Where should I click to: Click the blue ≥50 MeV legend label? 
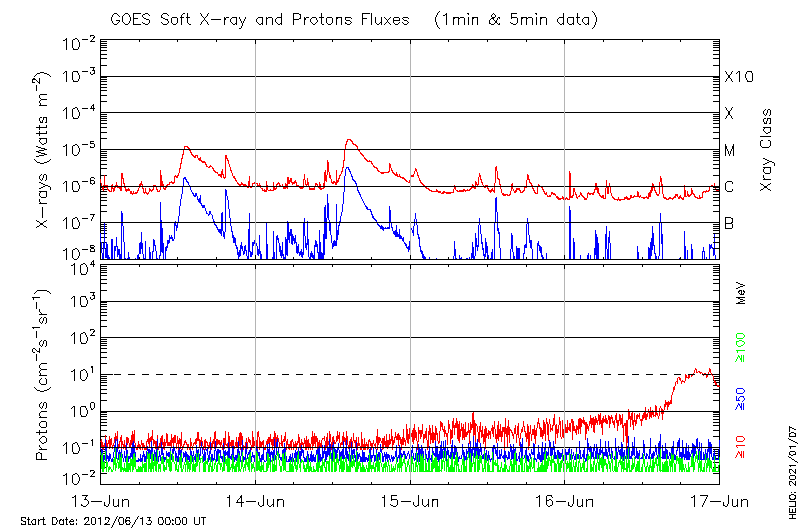[742, 397]
